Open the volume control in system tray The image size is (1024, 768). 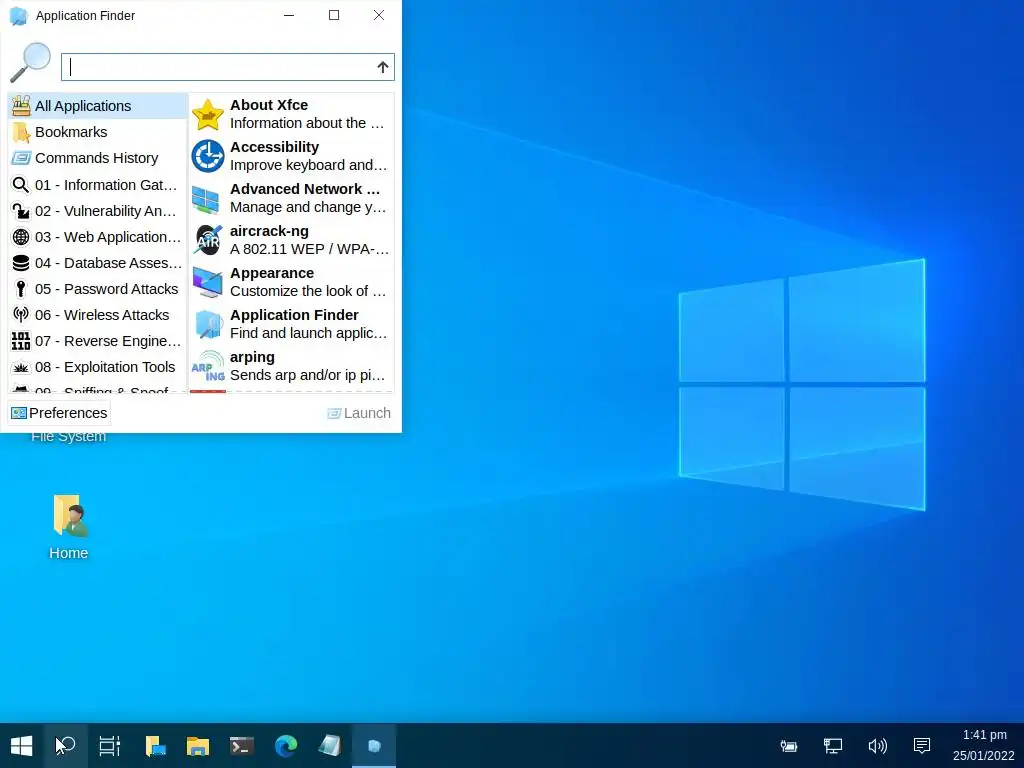878,746
